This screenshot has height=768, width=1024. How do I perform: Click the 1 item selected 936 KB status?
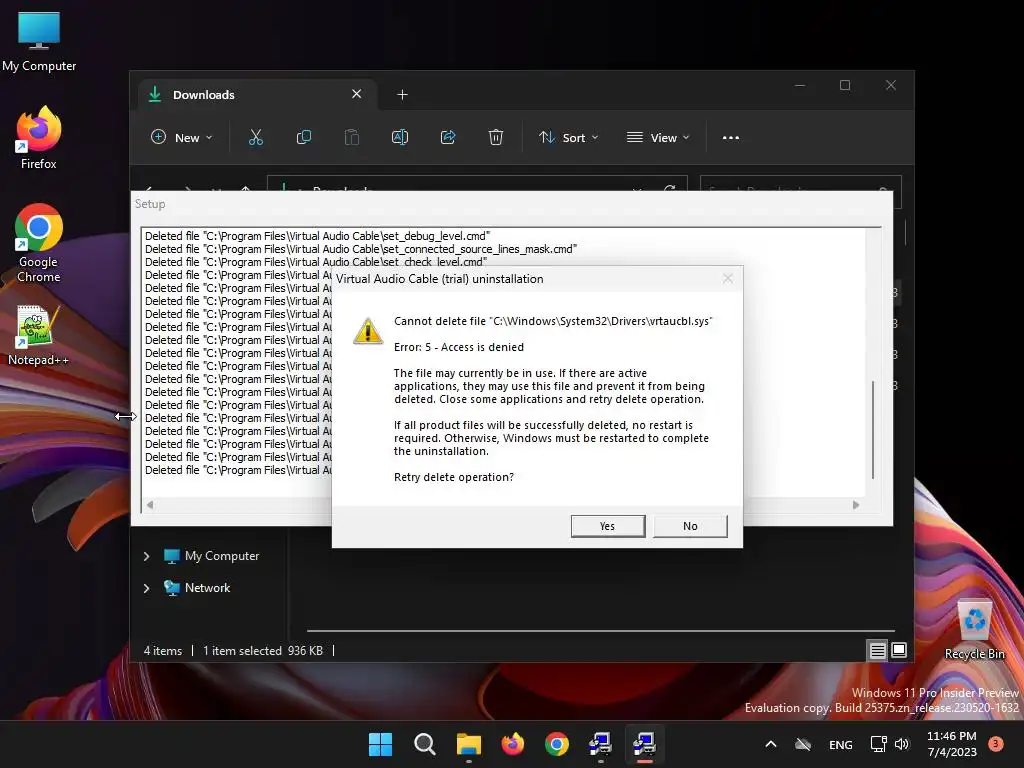(x=263, y=650)
